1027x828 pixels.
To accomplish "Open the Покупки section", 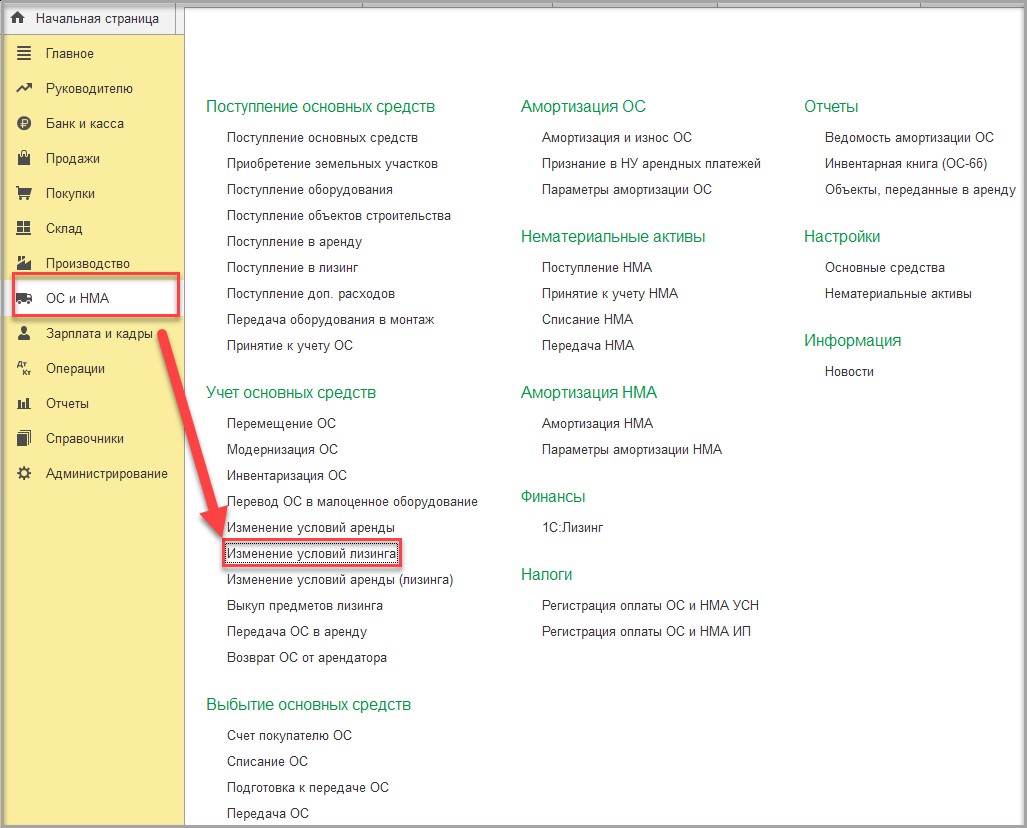I will 70,193.
